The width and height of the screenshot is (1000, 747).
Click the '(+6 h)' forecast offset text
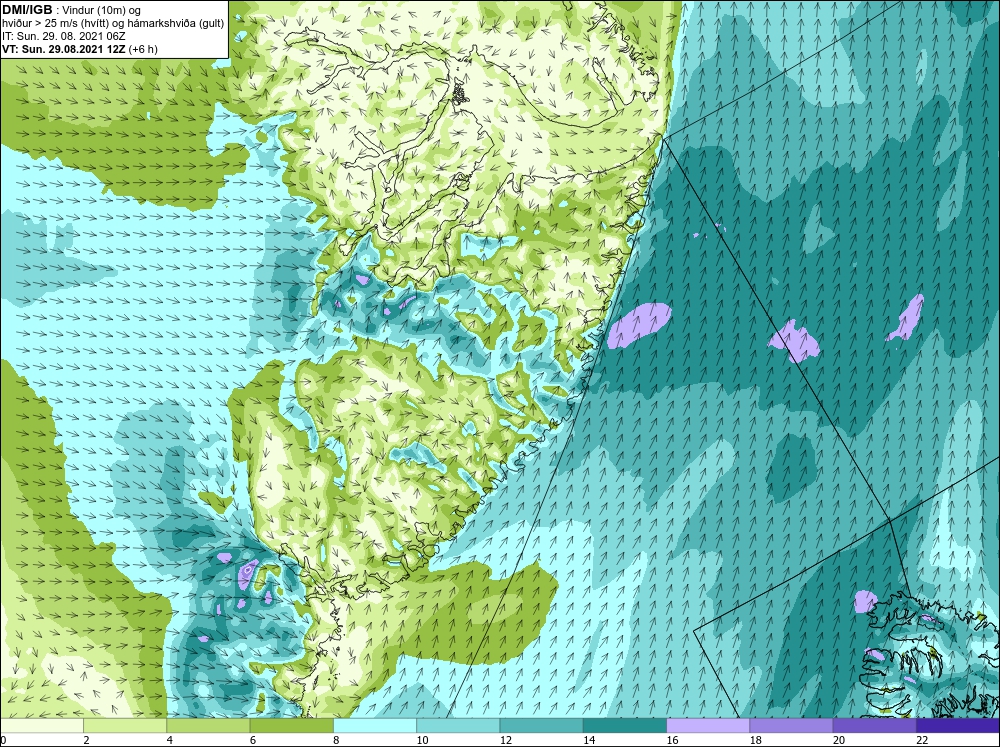click(143, 49)
